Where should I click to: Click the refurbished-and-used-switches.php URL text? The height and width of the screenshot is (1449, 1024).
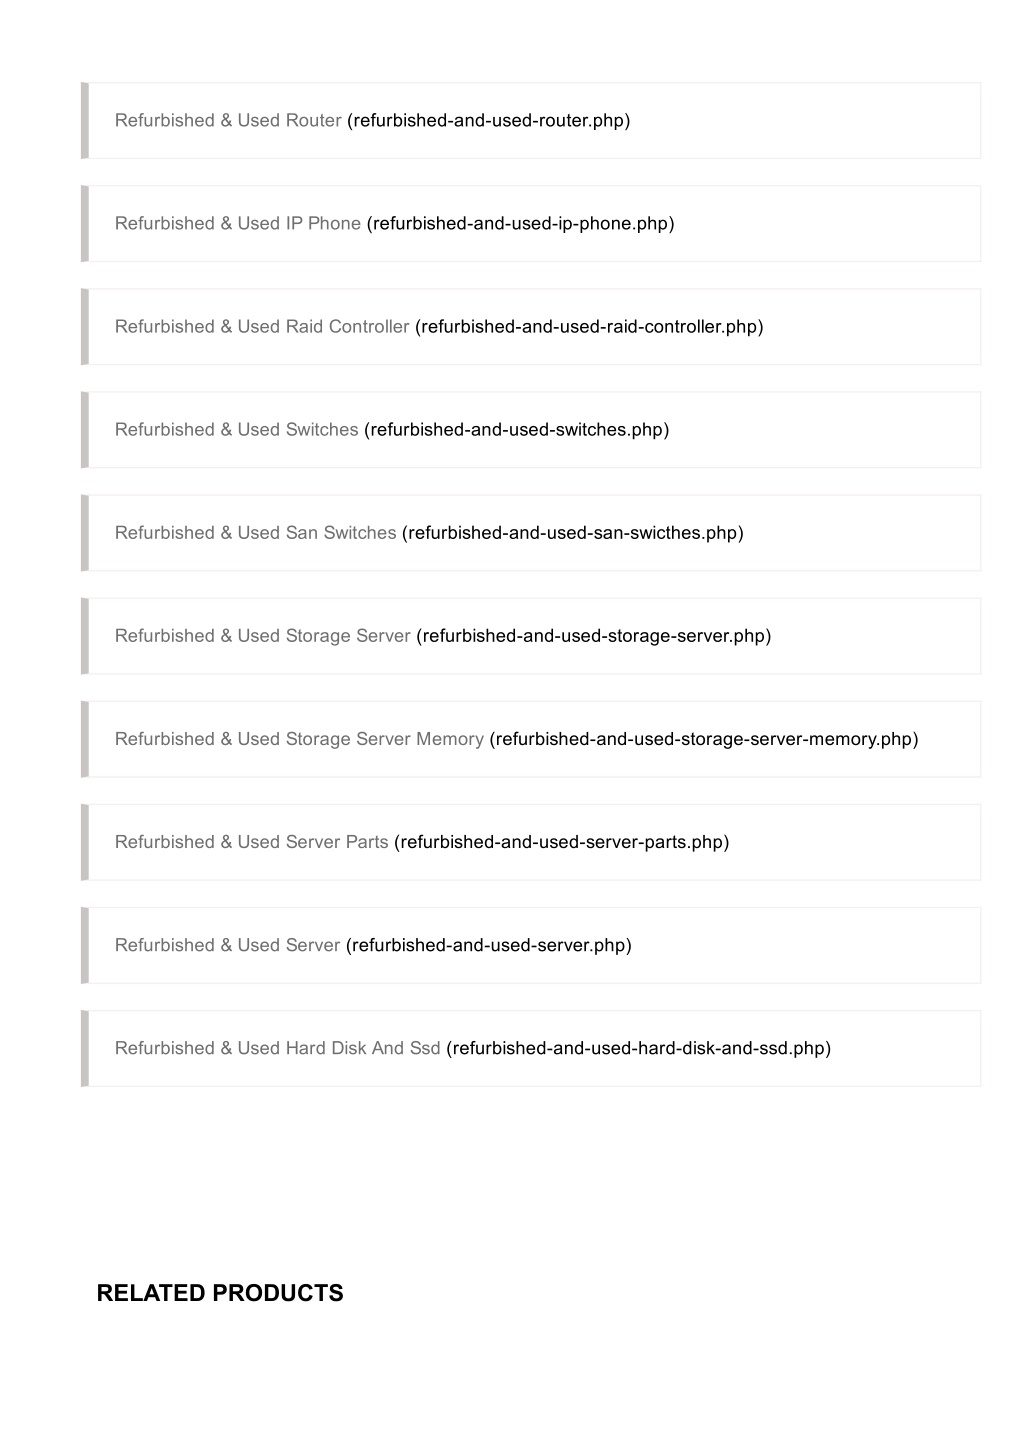tap(517, 430)
